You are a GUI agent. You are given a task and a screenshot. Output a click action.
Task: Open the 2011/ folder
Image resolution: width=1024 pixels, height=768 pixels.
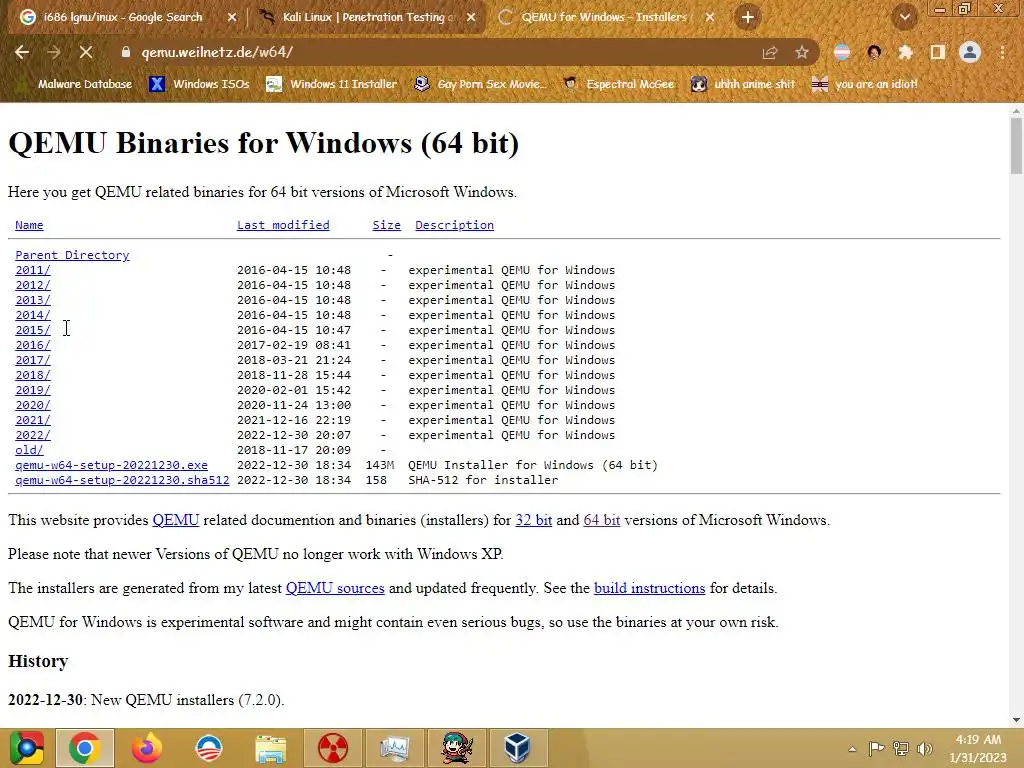point(33,270)
